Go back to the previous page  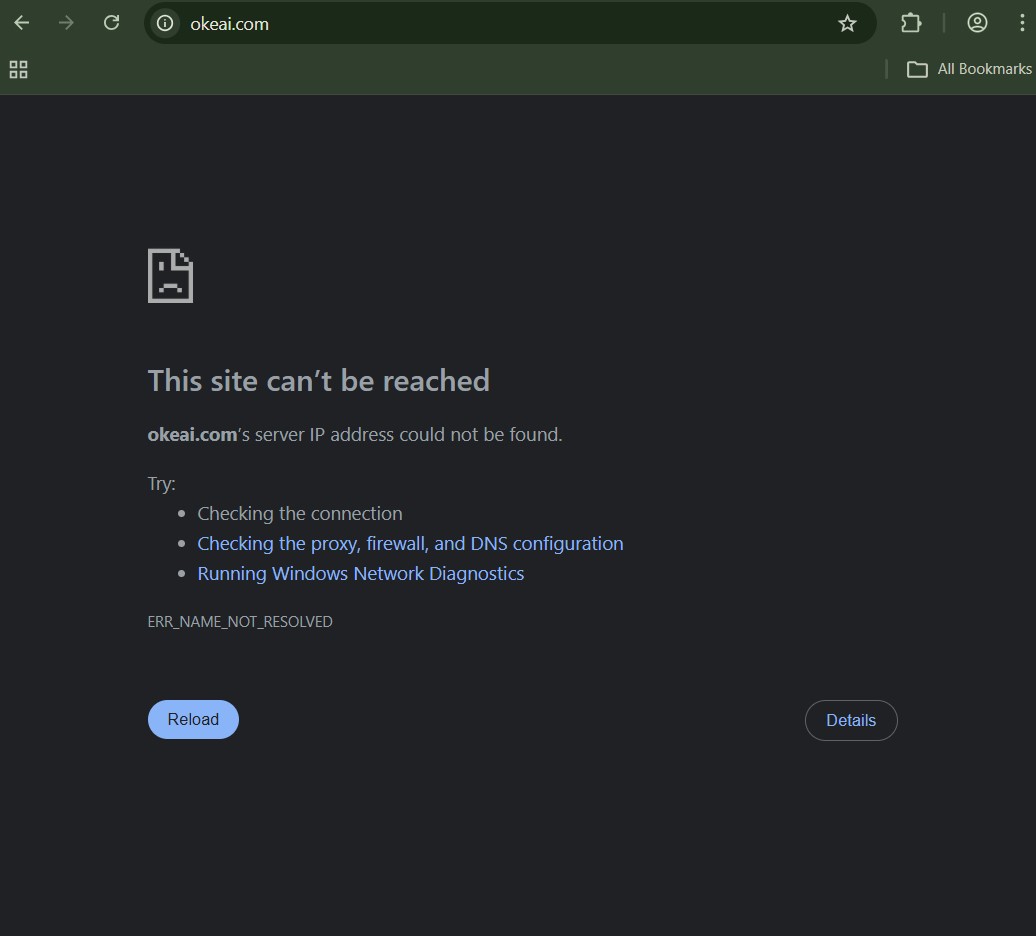(x=22, y=23)
